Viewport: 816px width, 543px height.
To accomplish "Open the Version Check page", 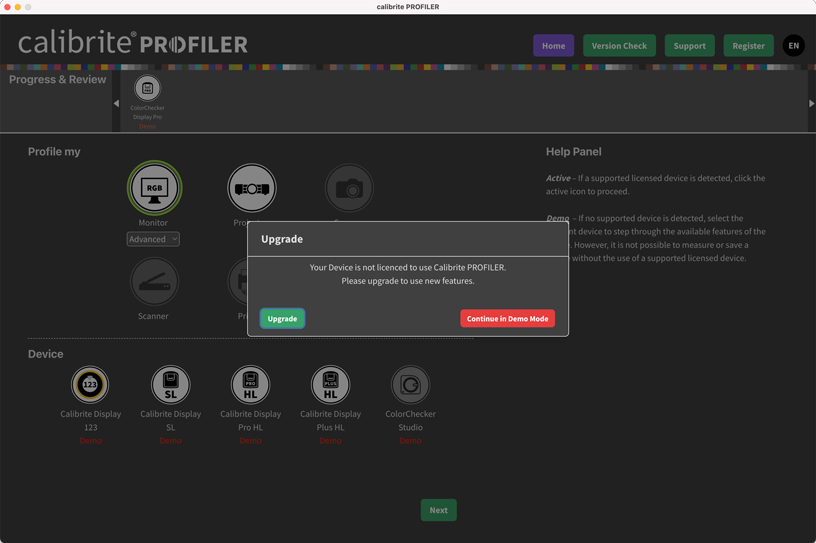I will click(x=619, y=46).
